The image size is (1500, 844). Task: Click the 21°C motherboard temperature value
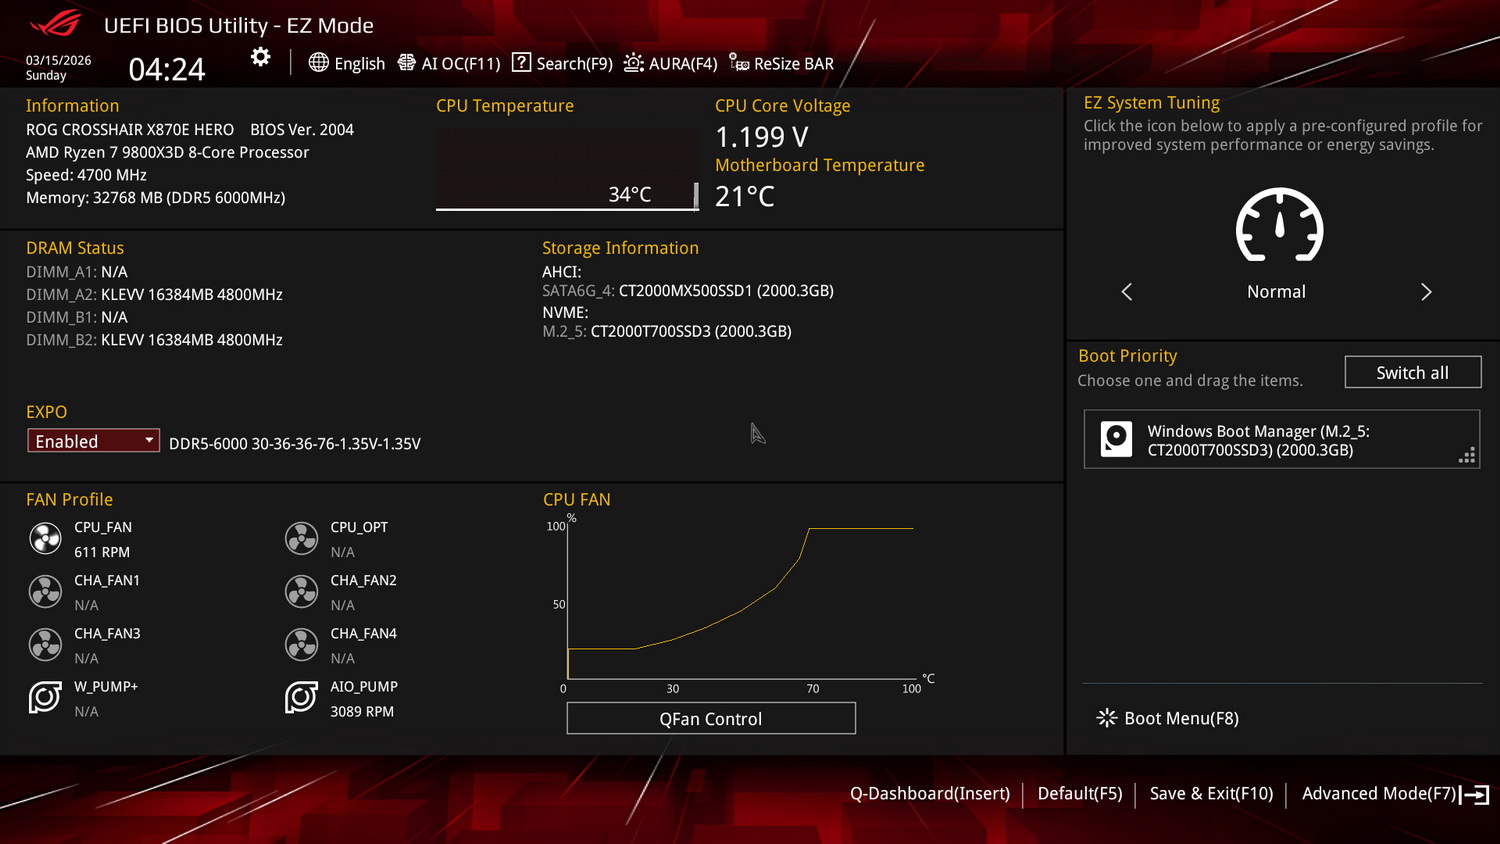tap(745, 196)
